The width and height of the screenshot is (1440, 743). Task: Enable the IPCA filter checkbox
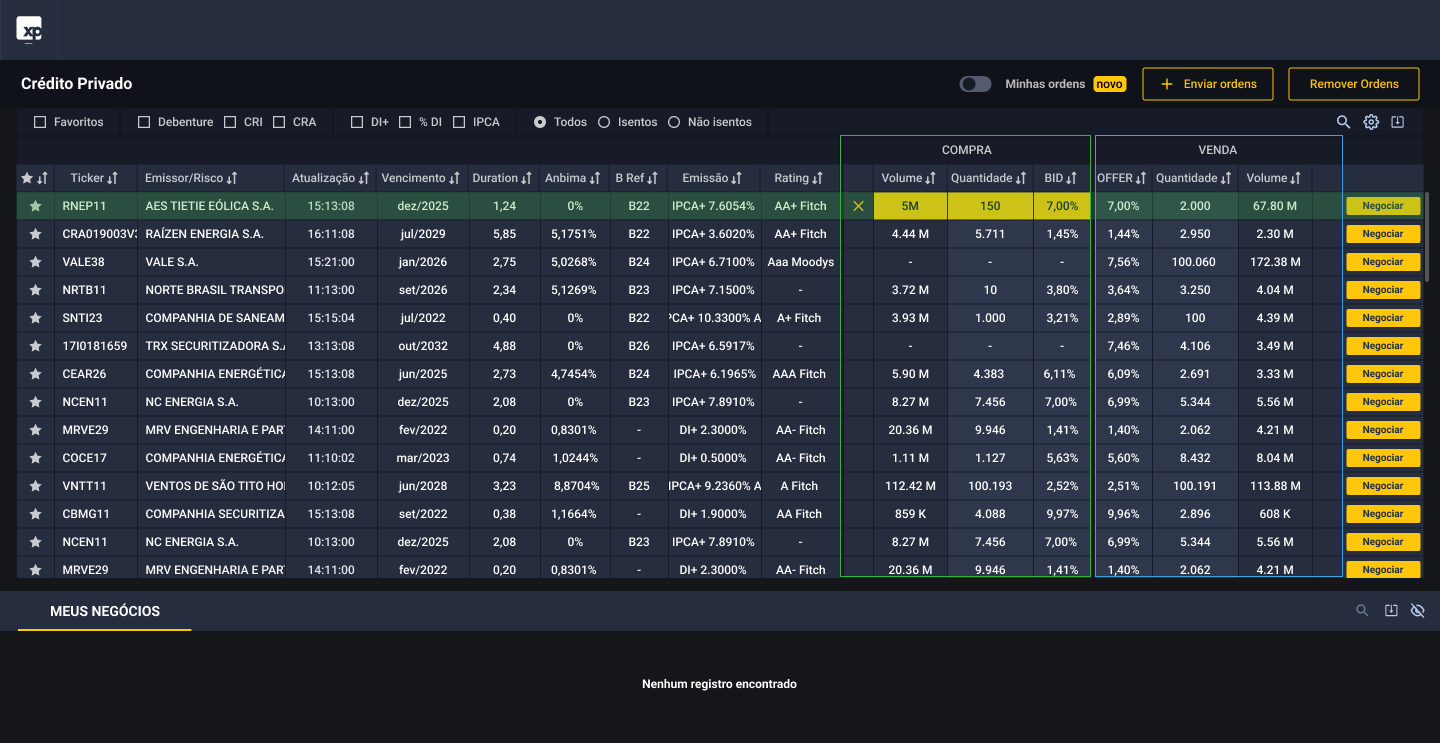(x=459, y=122)
